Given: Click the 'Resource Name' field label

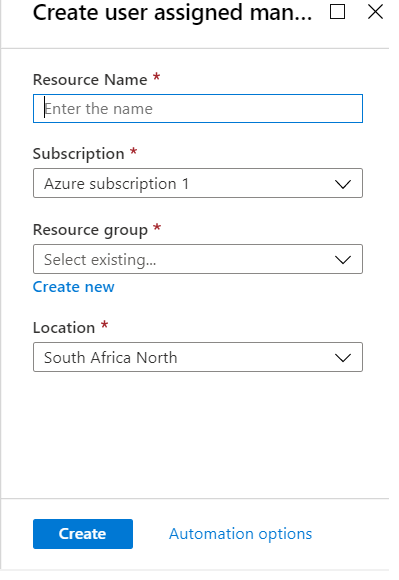Looking at the screenshot, I should tap(90, 80).
